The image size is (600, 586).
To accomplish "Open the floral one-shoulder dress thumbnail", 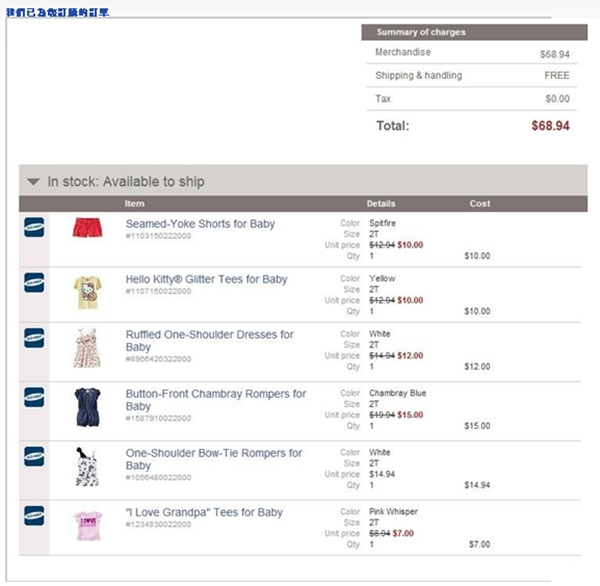I will coord(87,348).
